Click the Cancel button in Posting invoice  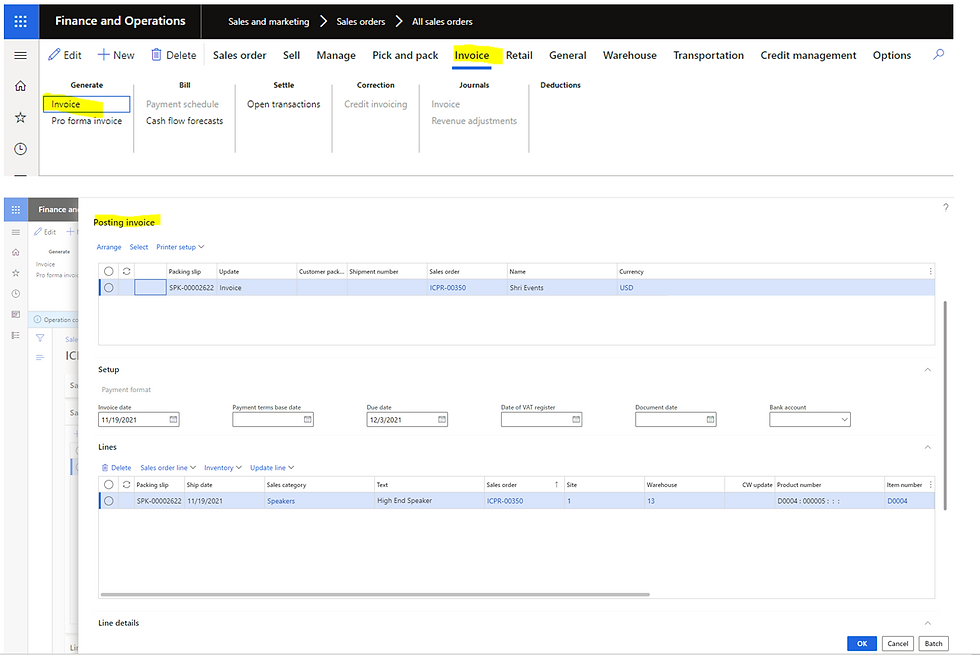[898, 643]
